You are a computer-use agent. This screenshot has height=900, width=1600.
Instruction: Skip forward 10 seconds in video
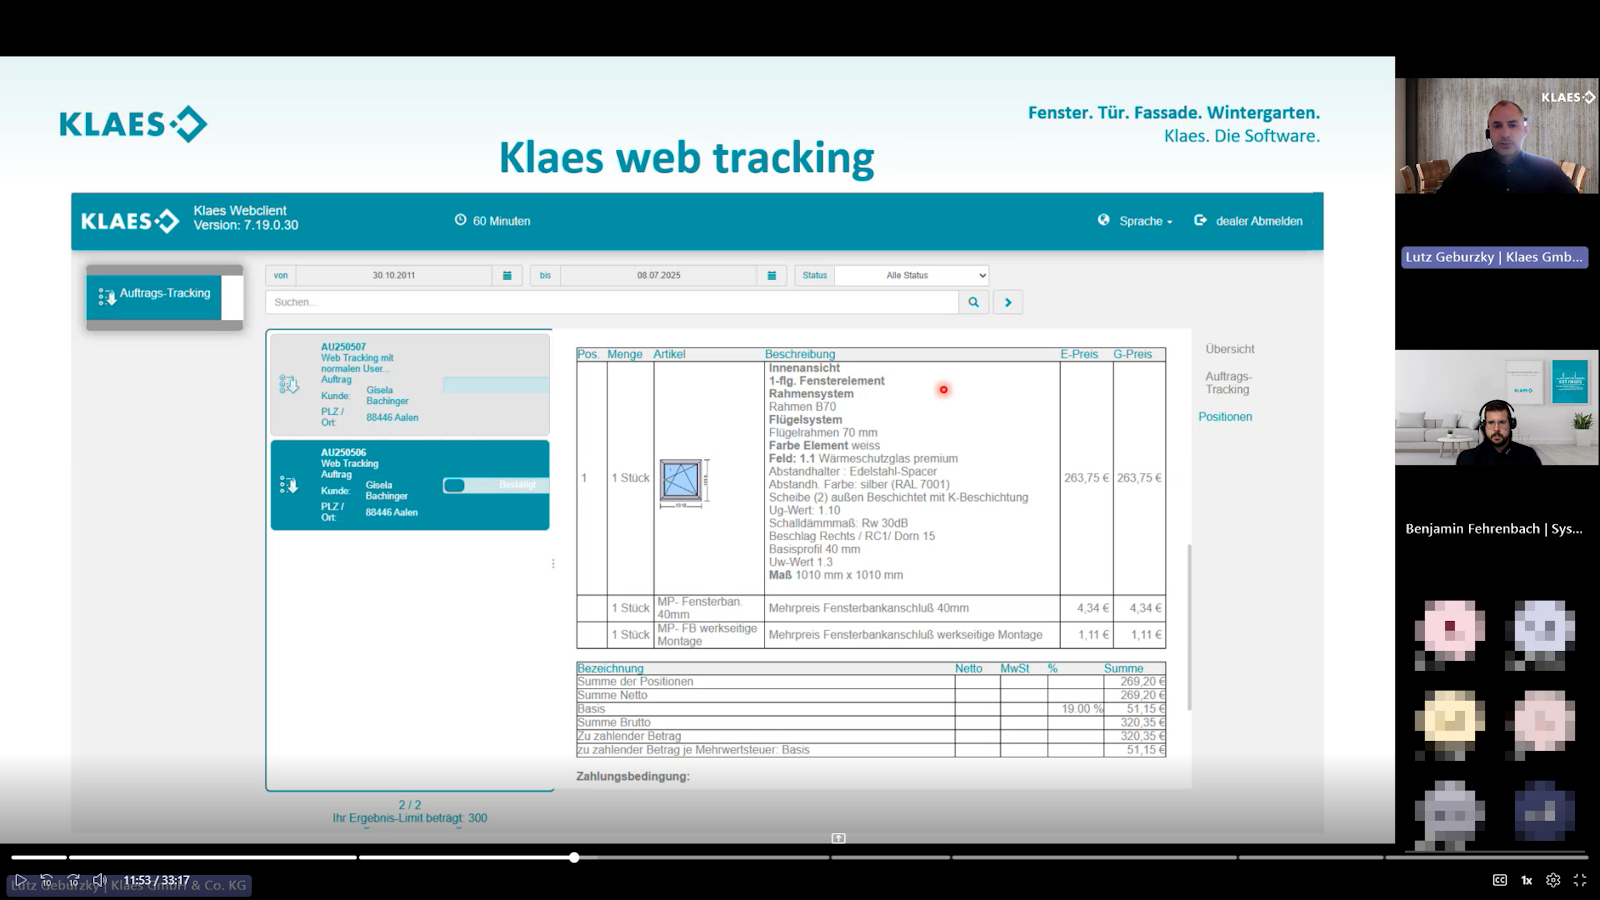(x=73, y=880)
